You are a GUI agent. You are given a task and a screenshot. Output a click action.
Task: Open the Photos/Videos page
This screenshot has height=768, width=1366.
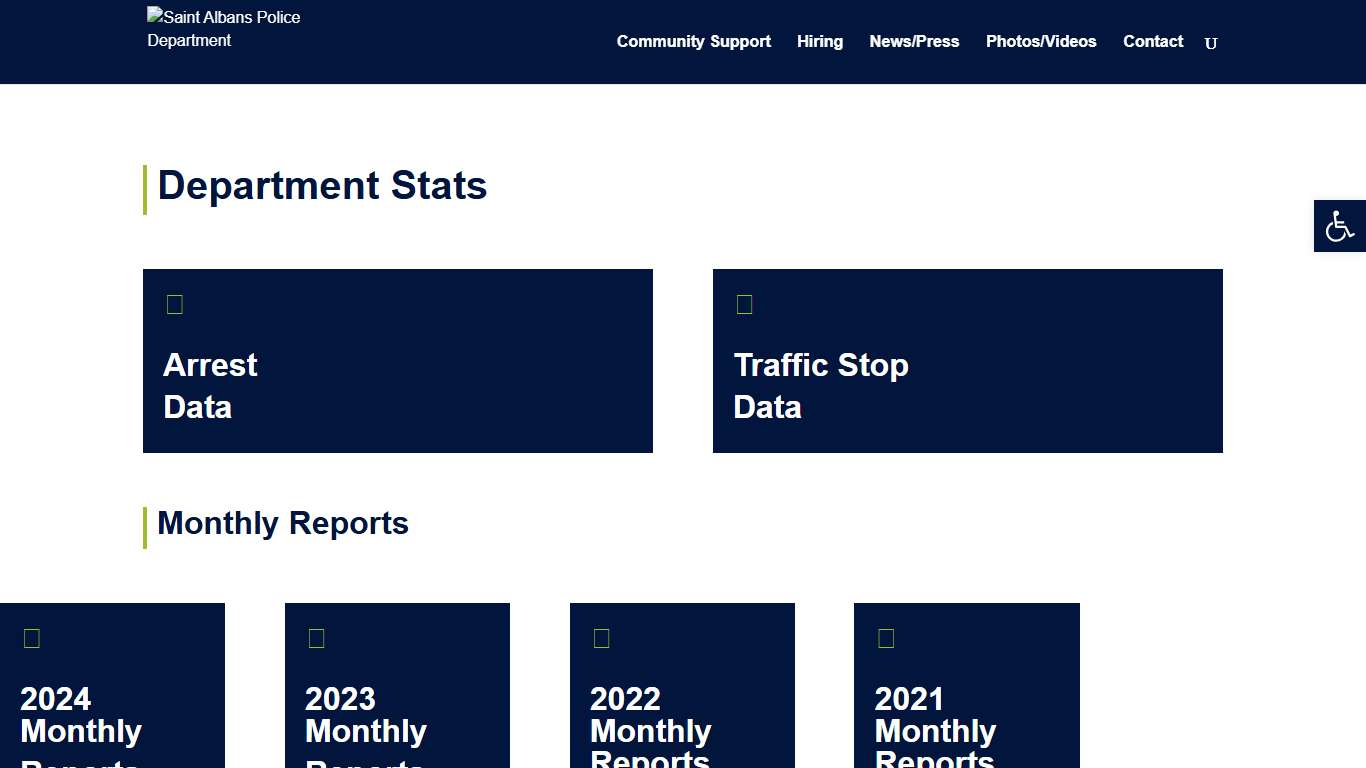click(x=1041, y=42)
